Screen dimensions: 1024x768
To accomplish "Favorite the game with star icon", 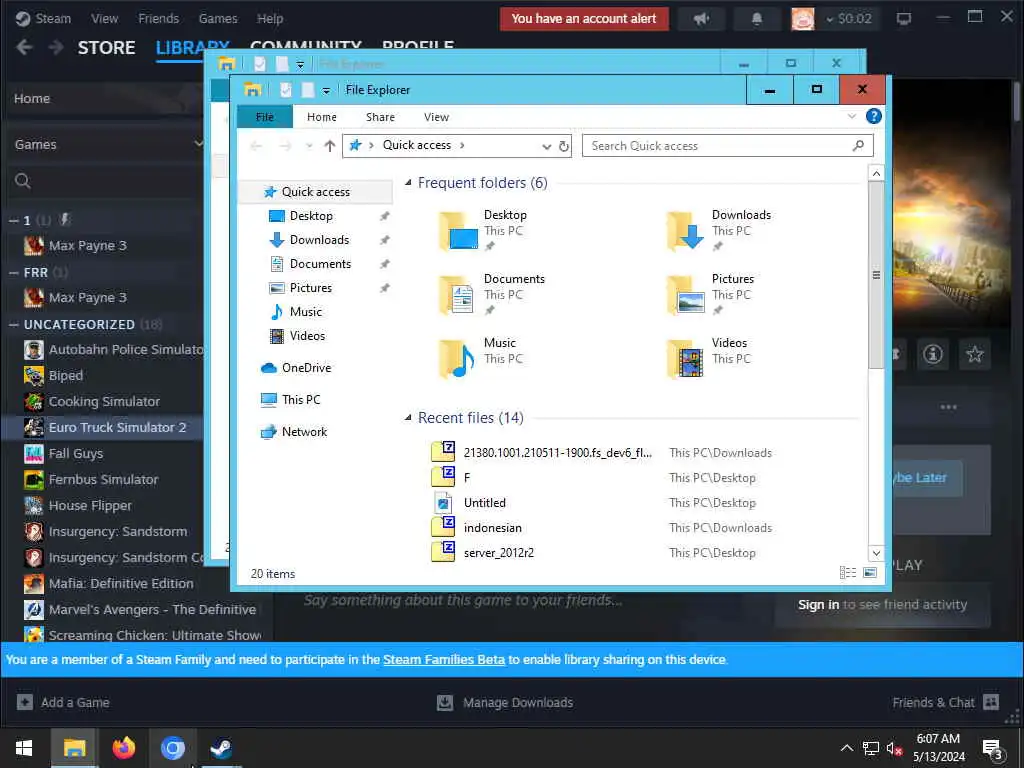I will 974,354.
